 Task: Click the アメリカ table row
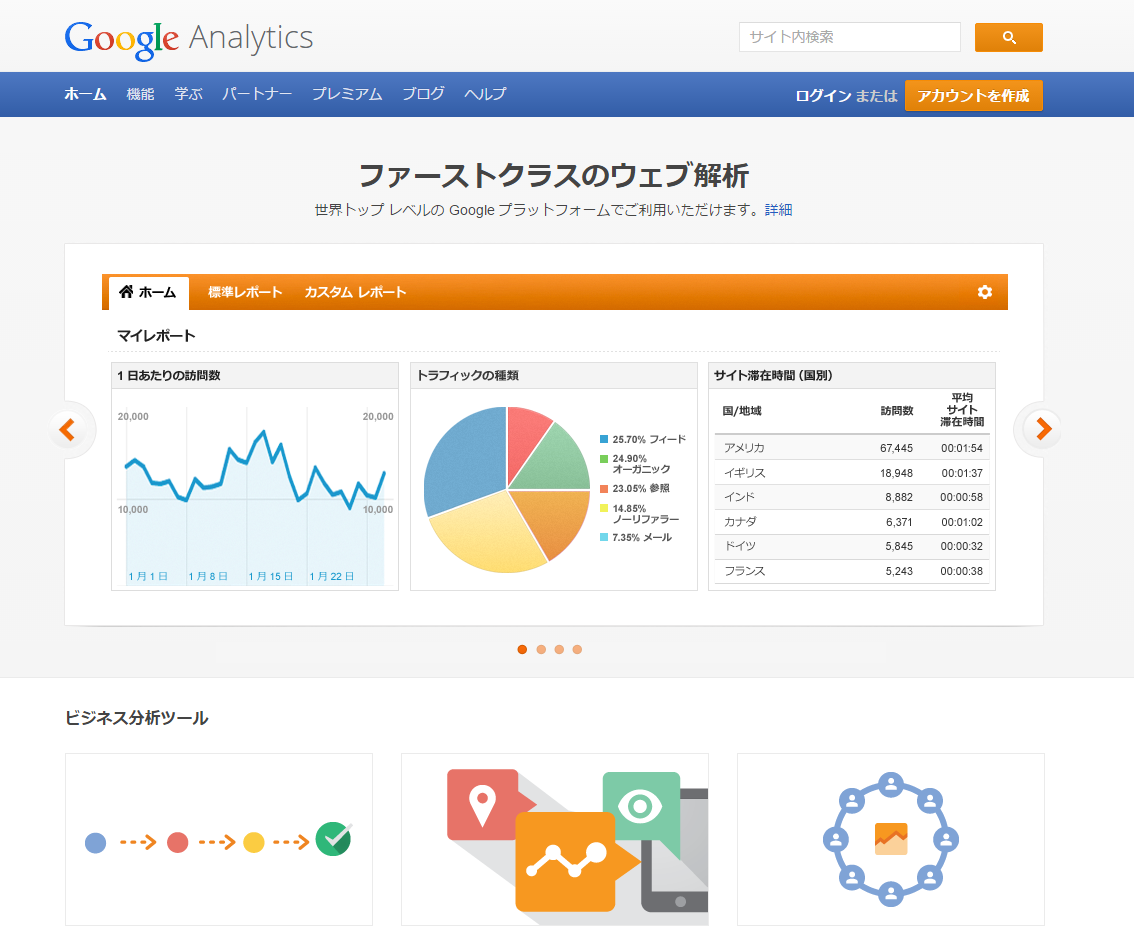[852, 448]
